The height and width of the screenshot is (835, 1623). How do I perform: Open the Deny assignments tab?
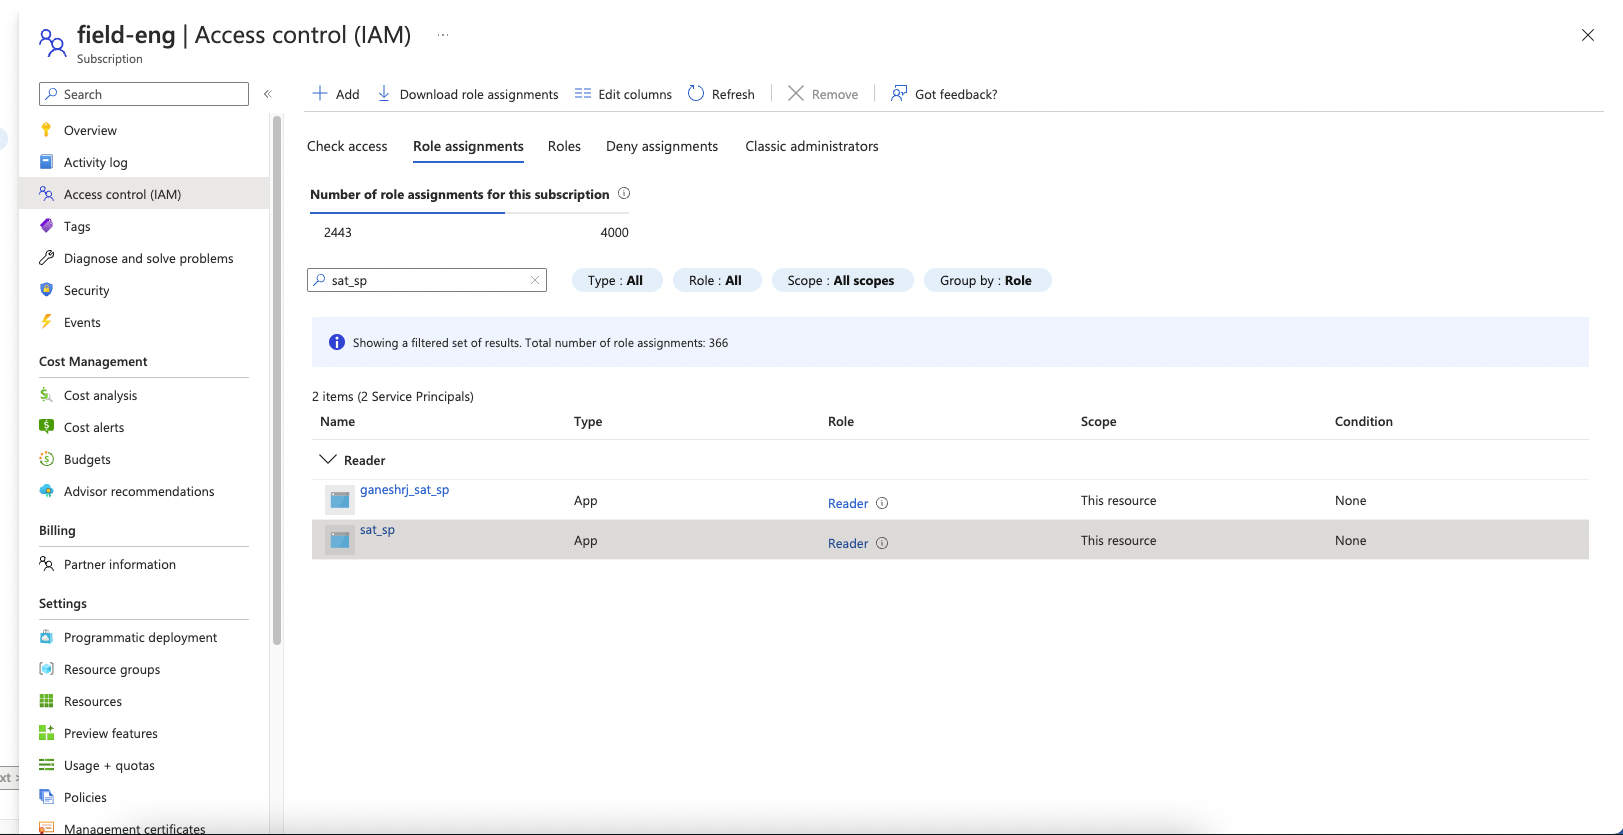pyautogui.click(x=662, y=146)
